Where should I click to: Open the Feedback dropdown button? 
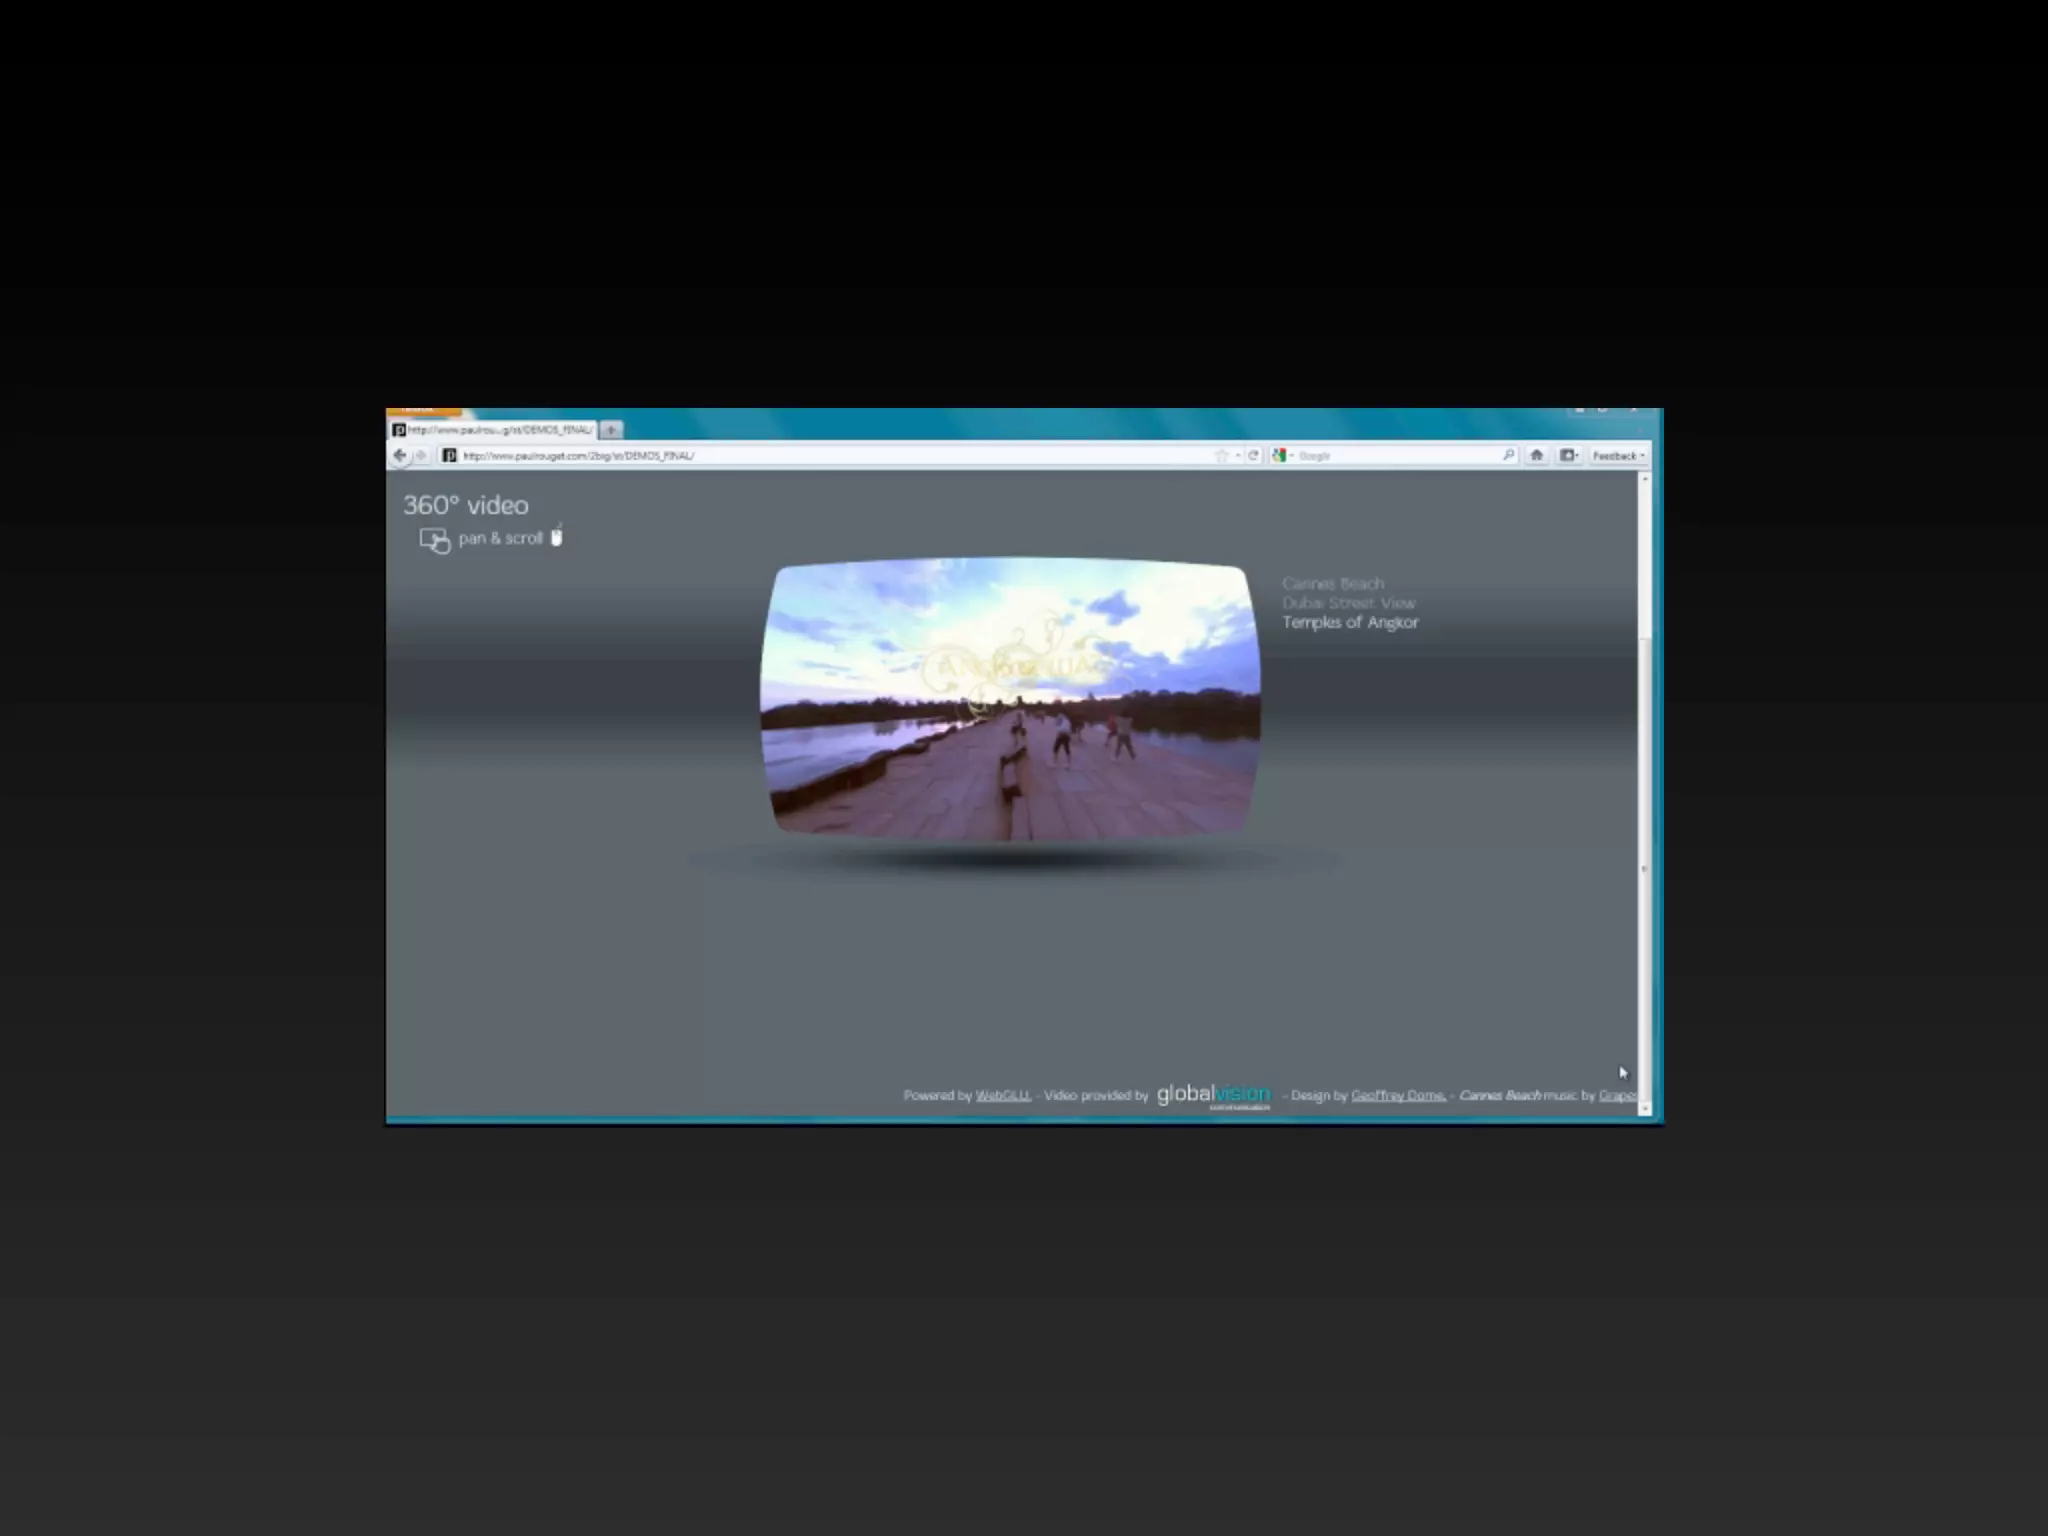[x=1618, y=456]
